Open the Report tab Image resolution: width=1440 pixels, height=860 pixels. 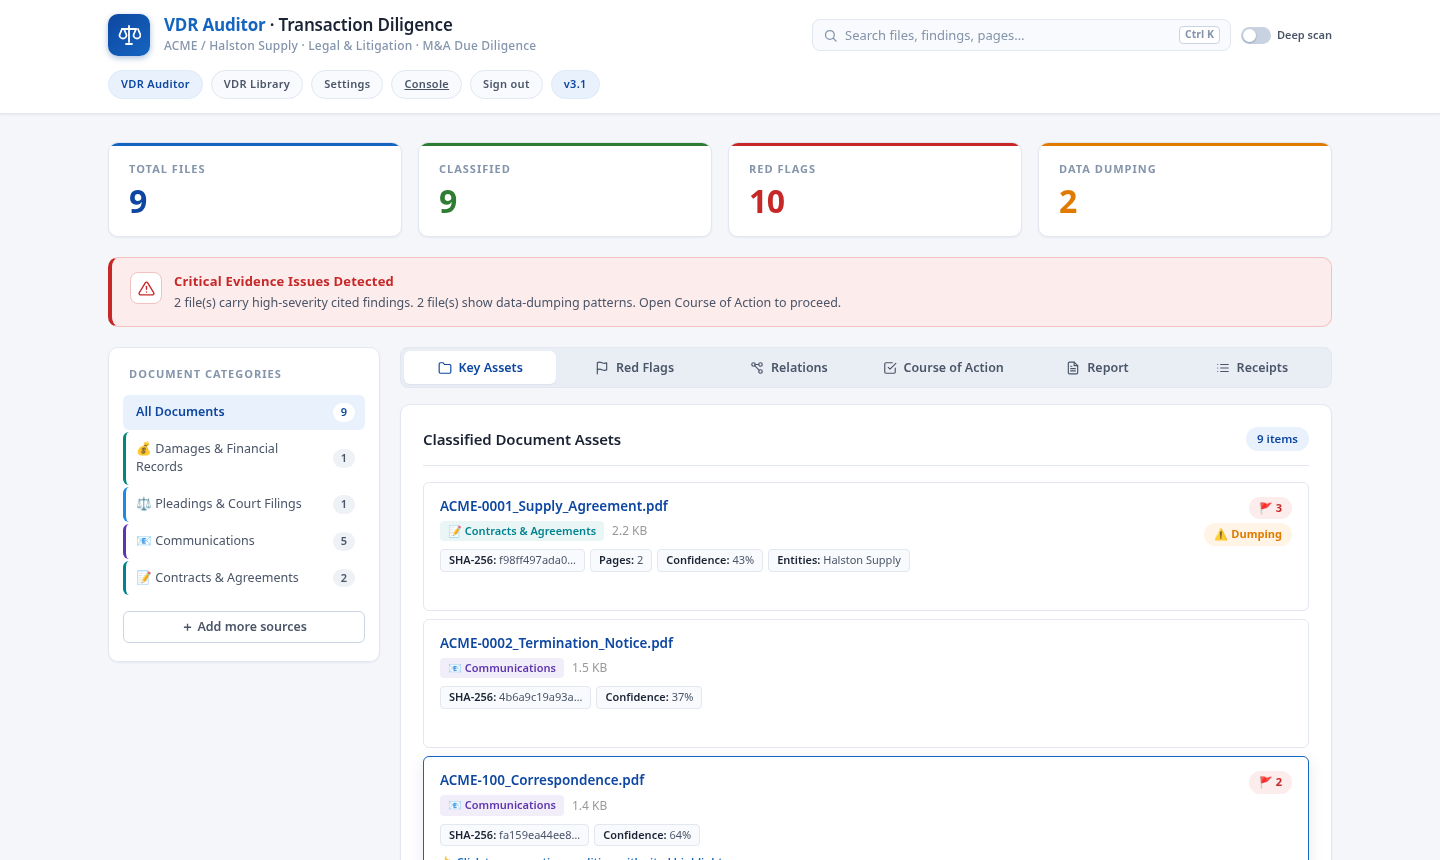(1097, 368)
